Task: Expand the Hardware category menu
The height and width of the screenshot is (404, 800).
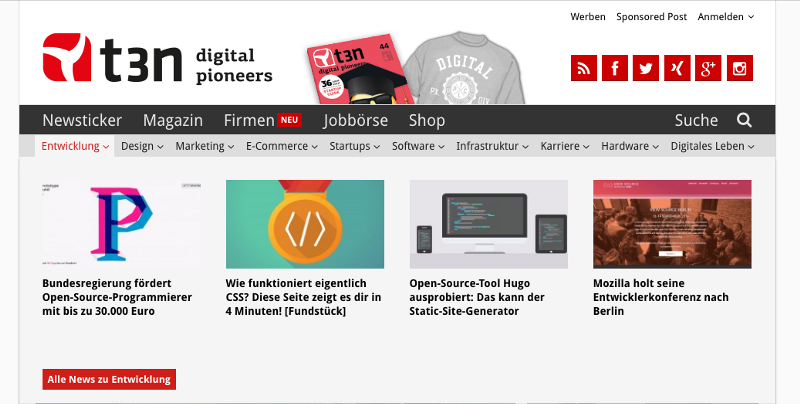Action: pyautogui.click(x=630, y=146)
